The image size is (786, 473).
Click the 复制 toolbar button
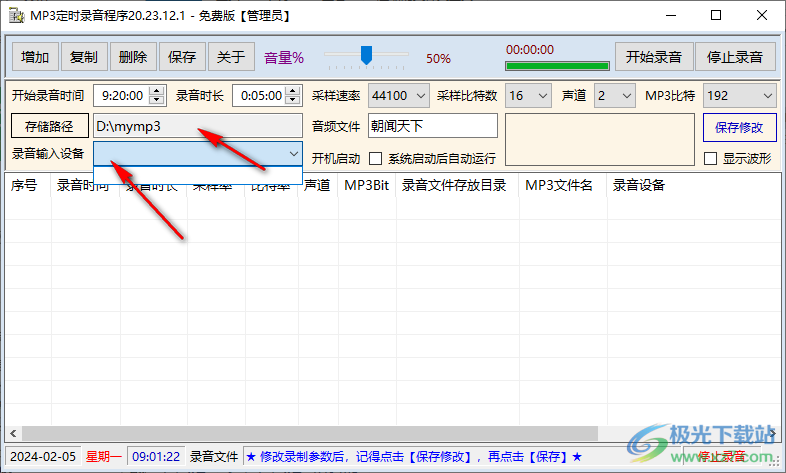pos(84,57)
